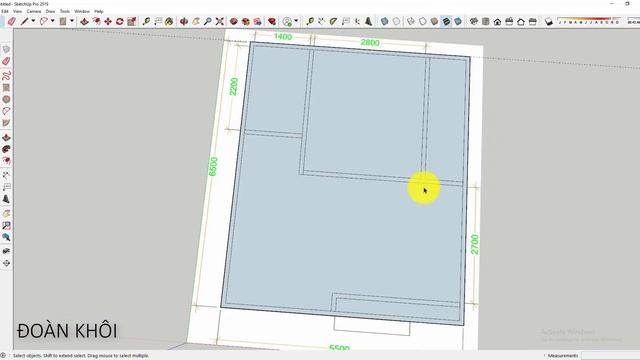Click the user account sign-in icon
The image size is (640, 360).
click(x=287, y=21)
